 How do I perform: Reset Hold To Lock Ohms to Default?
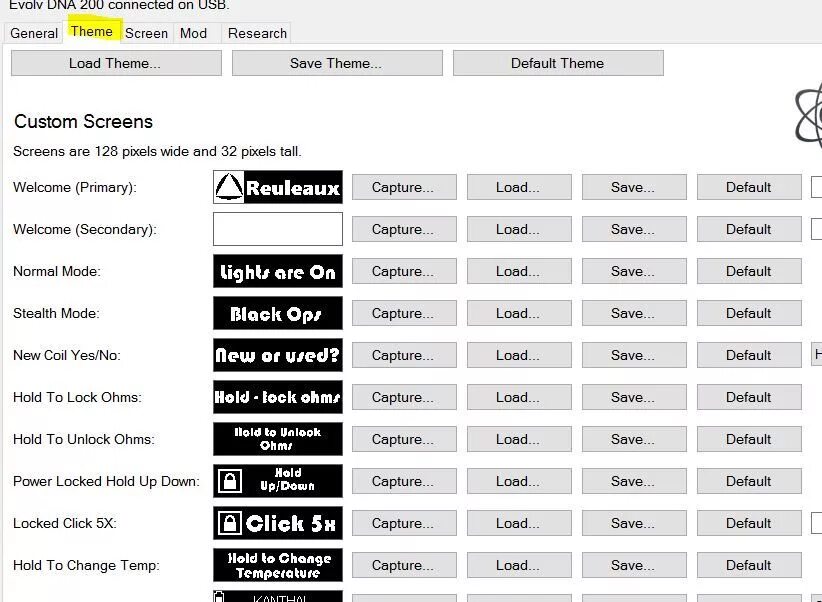749,397
